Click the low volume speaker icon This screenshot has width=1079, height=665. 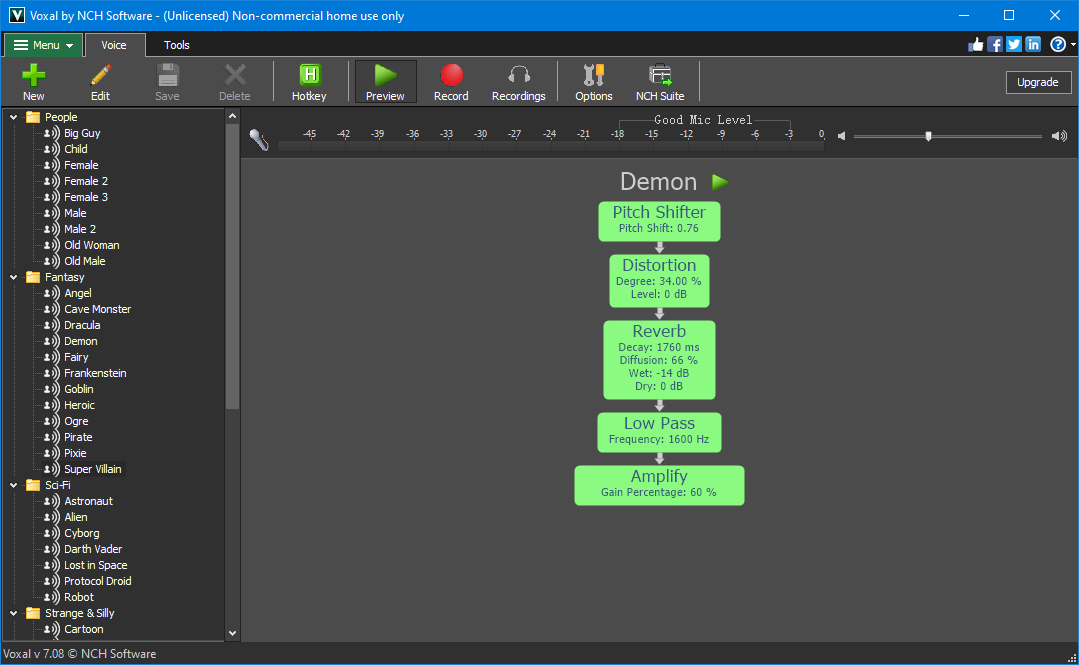[x=842, y=136]
